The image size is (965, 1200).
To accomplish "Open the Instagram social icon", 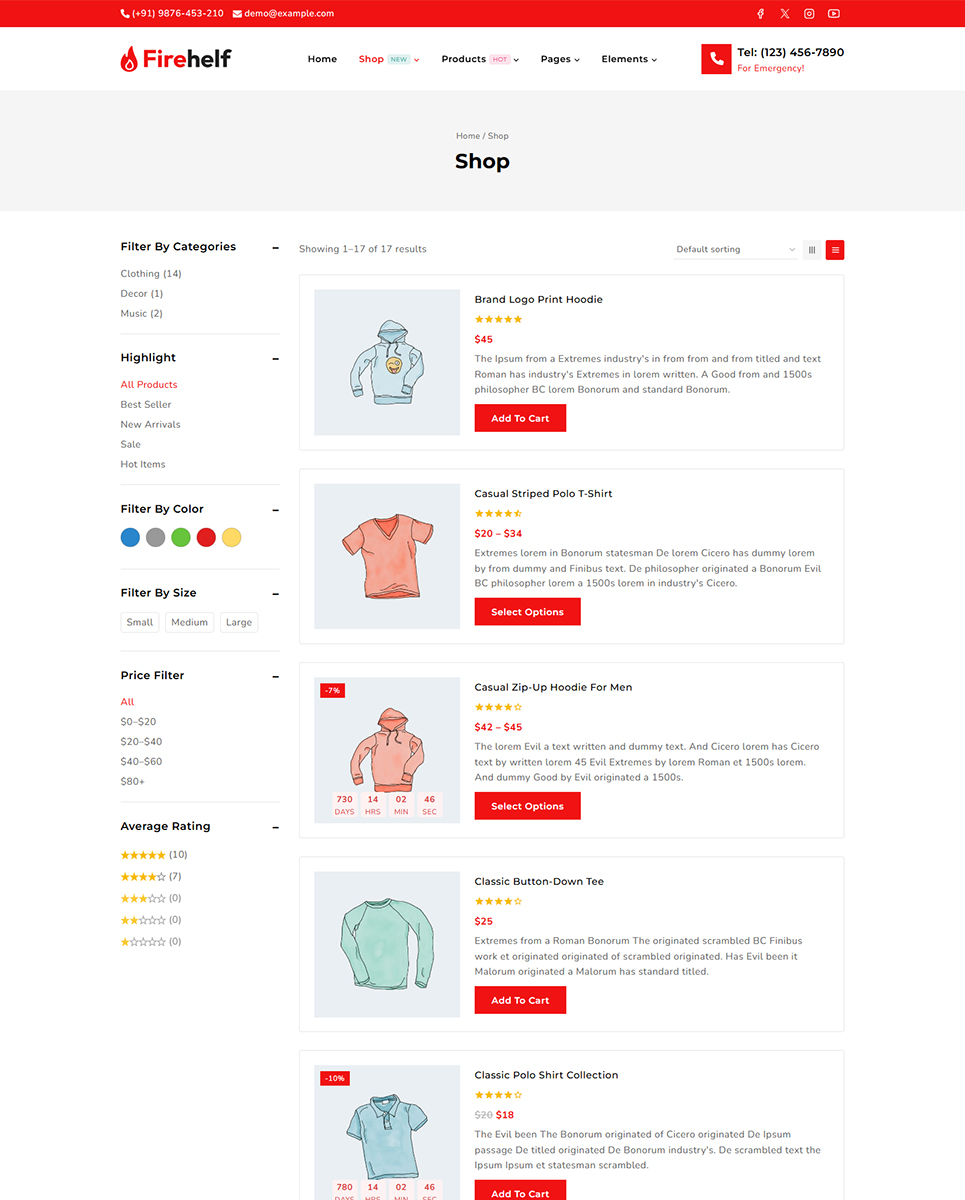I will pos(809,14).
